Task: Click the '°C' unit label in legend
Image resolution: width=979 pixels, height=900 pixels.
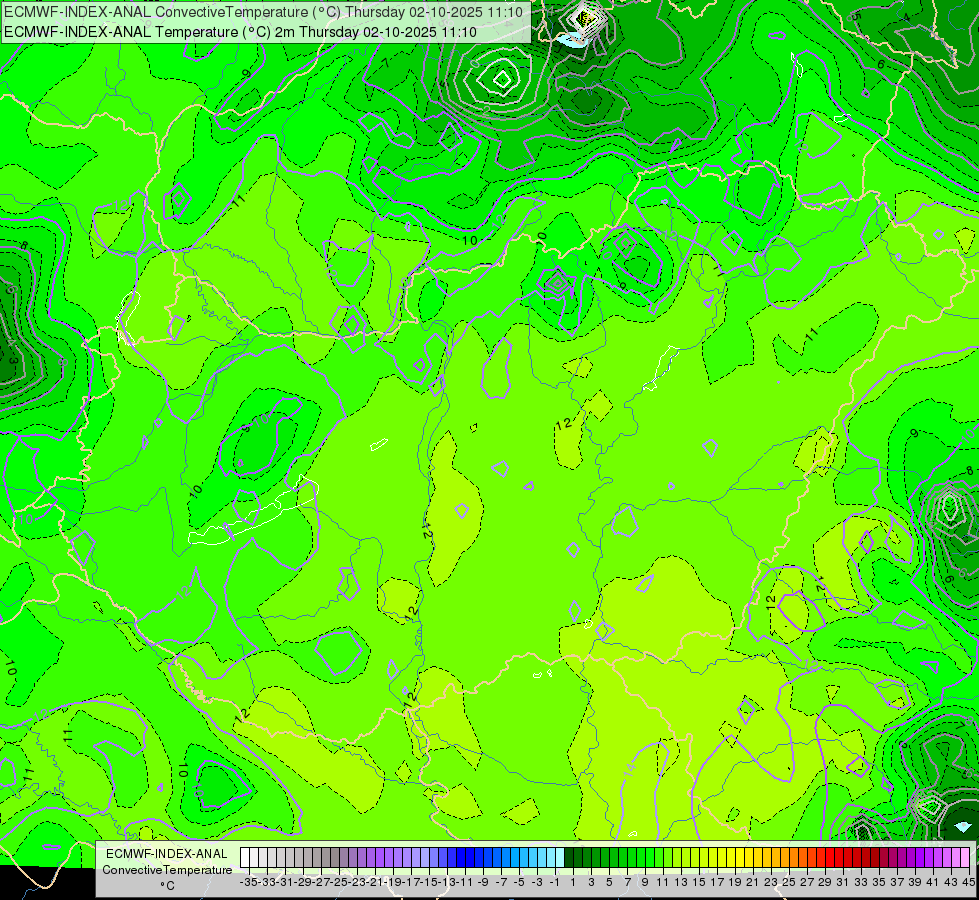Action: pos(167,886)
